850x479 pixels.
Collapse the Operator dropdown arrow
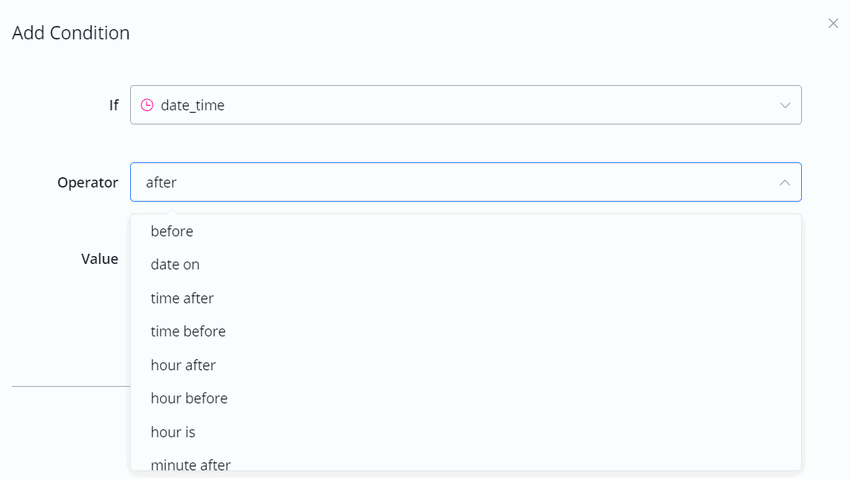(785, 183)
